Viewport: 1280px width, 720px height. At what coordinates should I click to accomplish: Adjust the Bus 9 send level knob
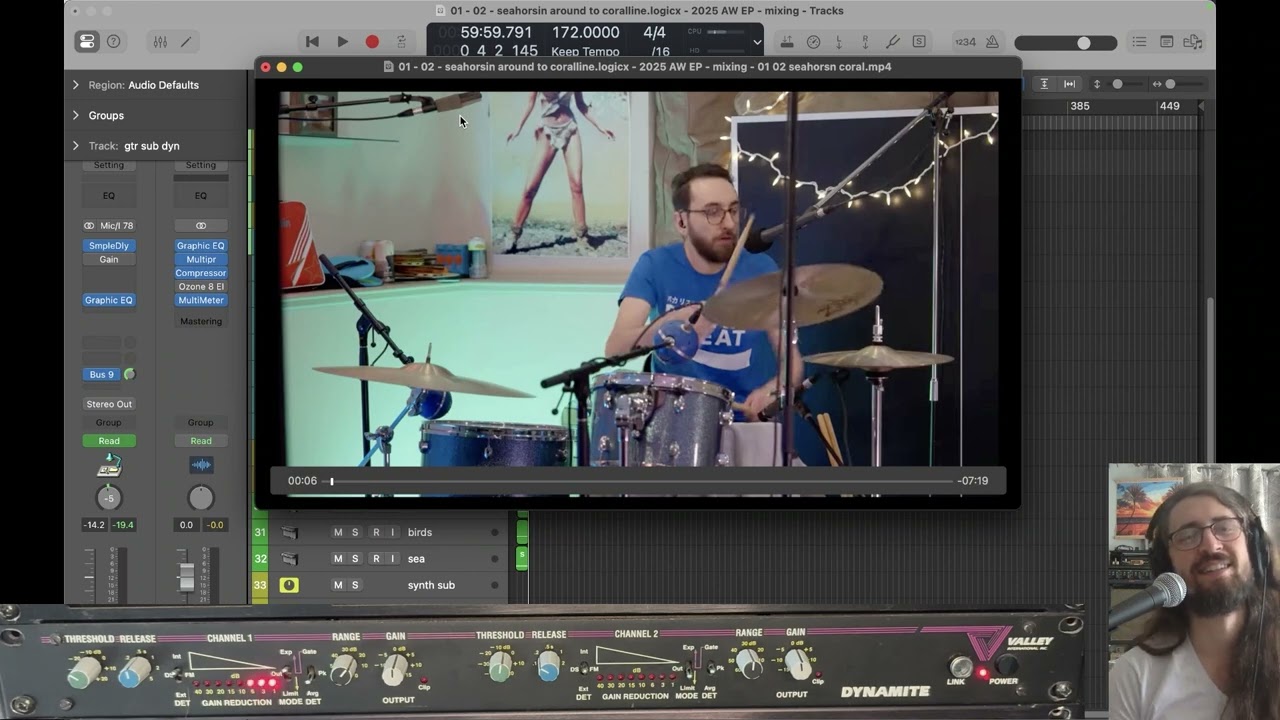[x=129, y=374]
